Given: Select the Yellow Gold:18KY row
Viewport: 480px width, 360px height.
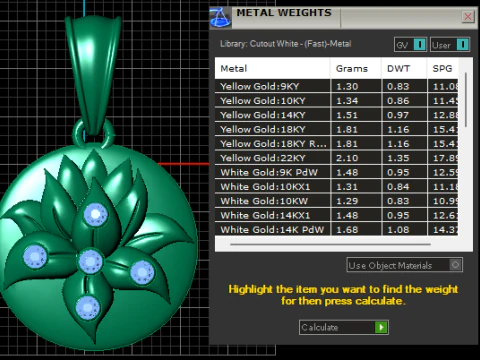Looking at the screenshot, I should click(336, 129).
